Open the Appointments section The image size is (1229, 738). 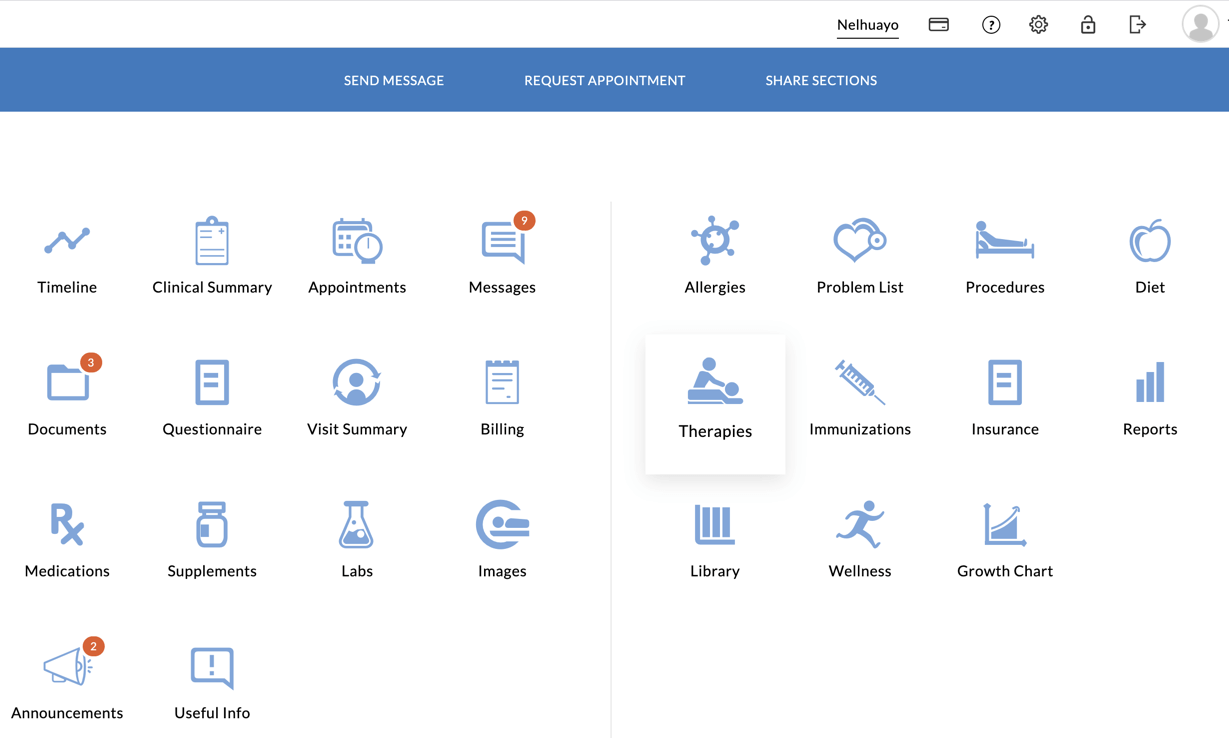pos(357,256)
